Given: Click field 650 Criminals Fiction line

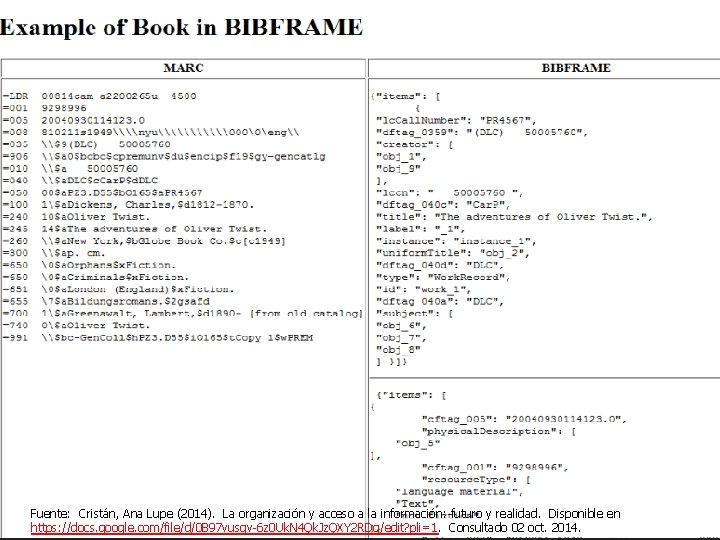Looking at the screenshot, I should [96, 277].
